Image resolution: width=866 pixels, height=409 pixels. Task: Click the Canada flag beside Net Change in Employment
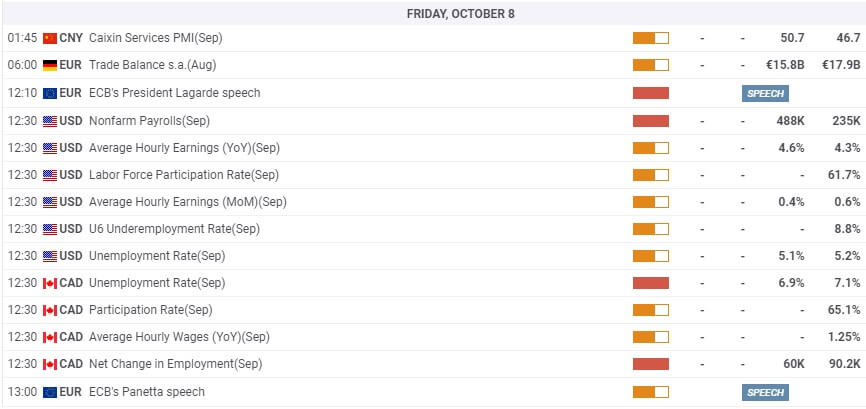click(x=50, y=365)
